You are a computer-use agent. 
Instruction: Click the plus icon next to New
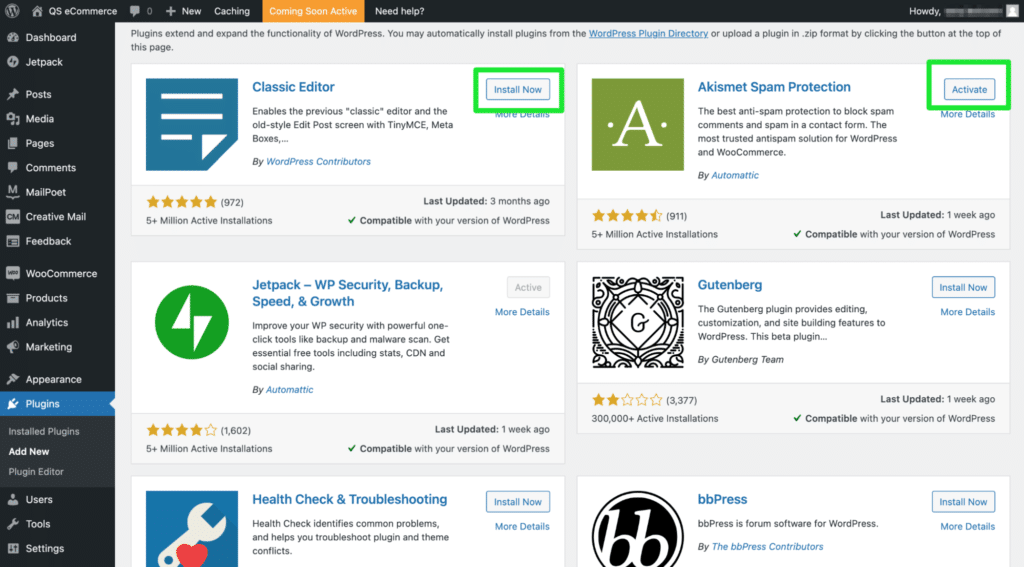[x=170, y=11]
